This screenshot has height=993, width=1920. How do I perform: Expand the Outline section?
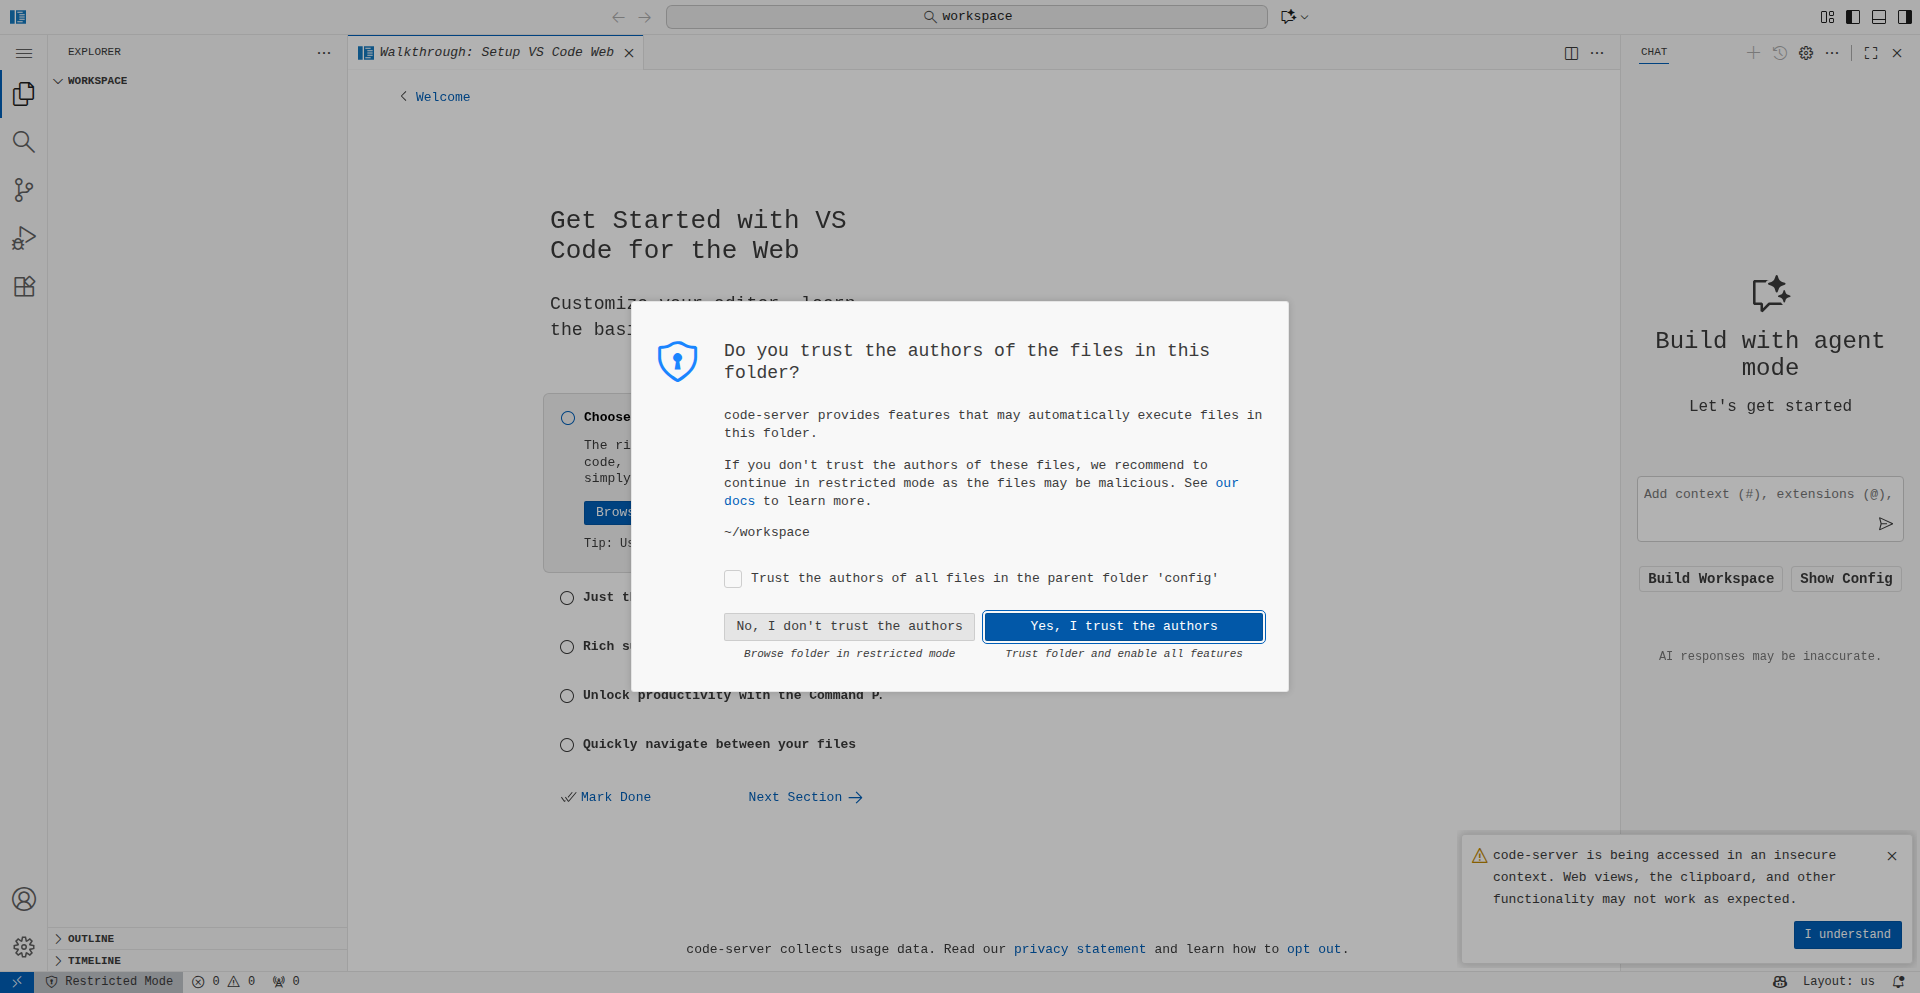[x=90, y=938]
